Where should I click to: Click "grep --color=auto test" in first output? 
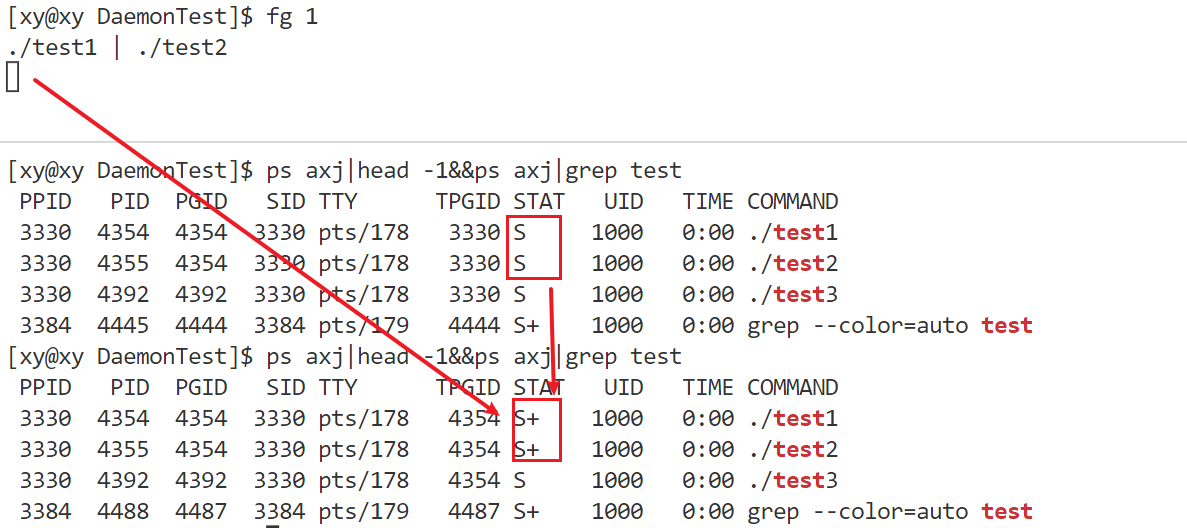(x=890, y=326)
